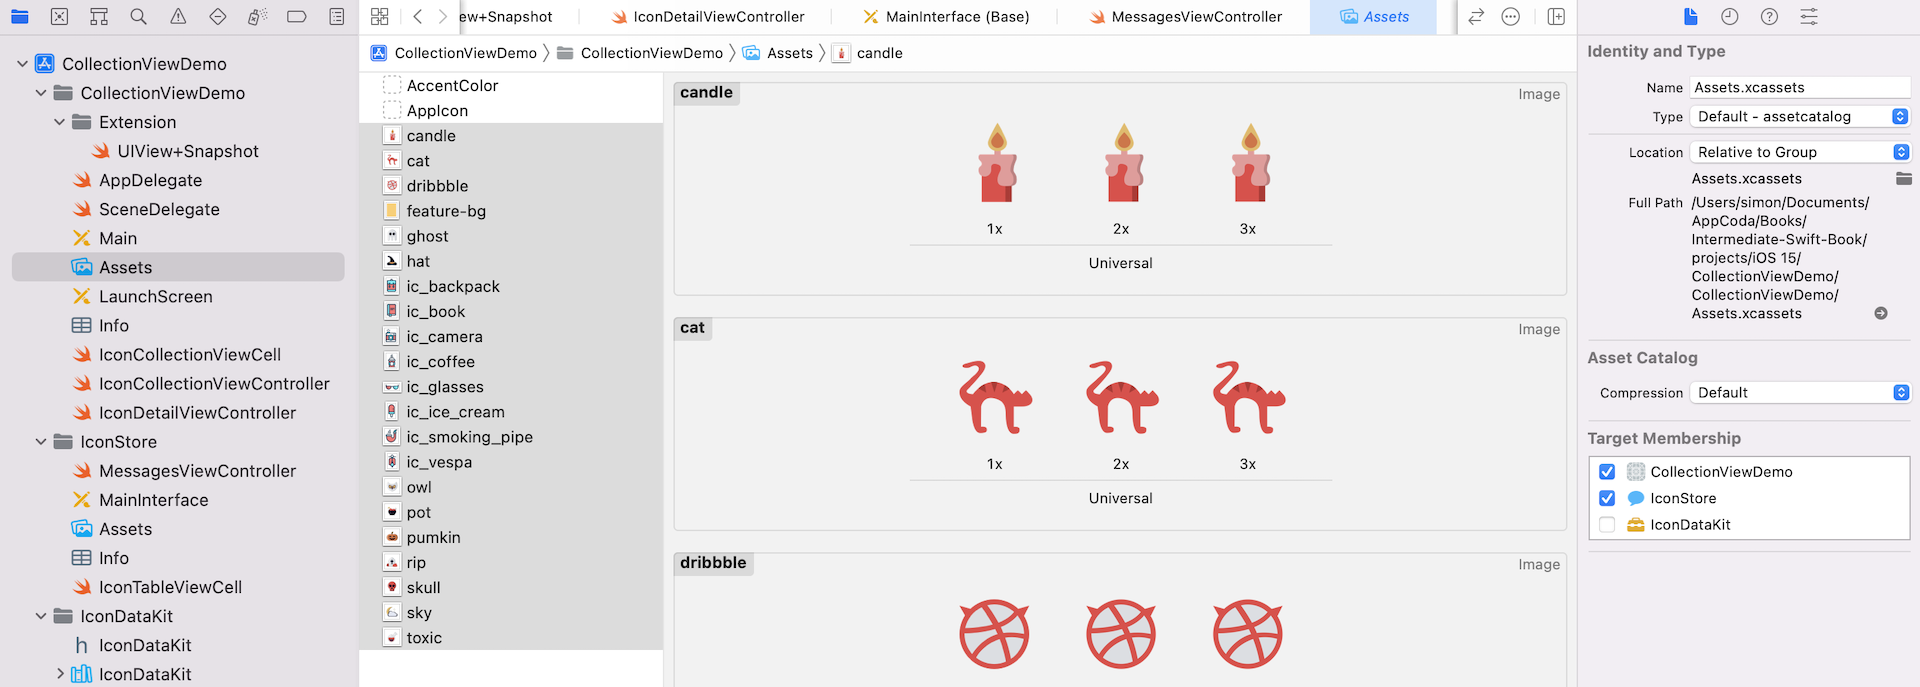Open the Compression Default dropdown
1920x687 pixels.
coord(1800,393)
